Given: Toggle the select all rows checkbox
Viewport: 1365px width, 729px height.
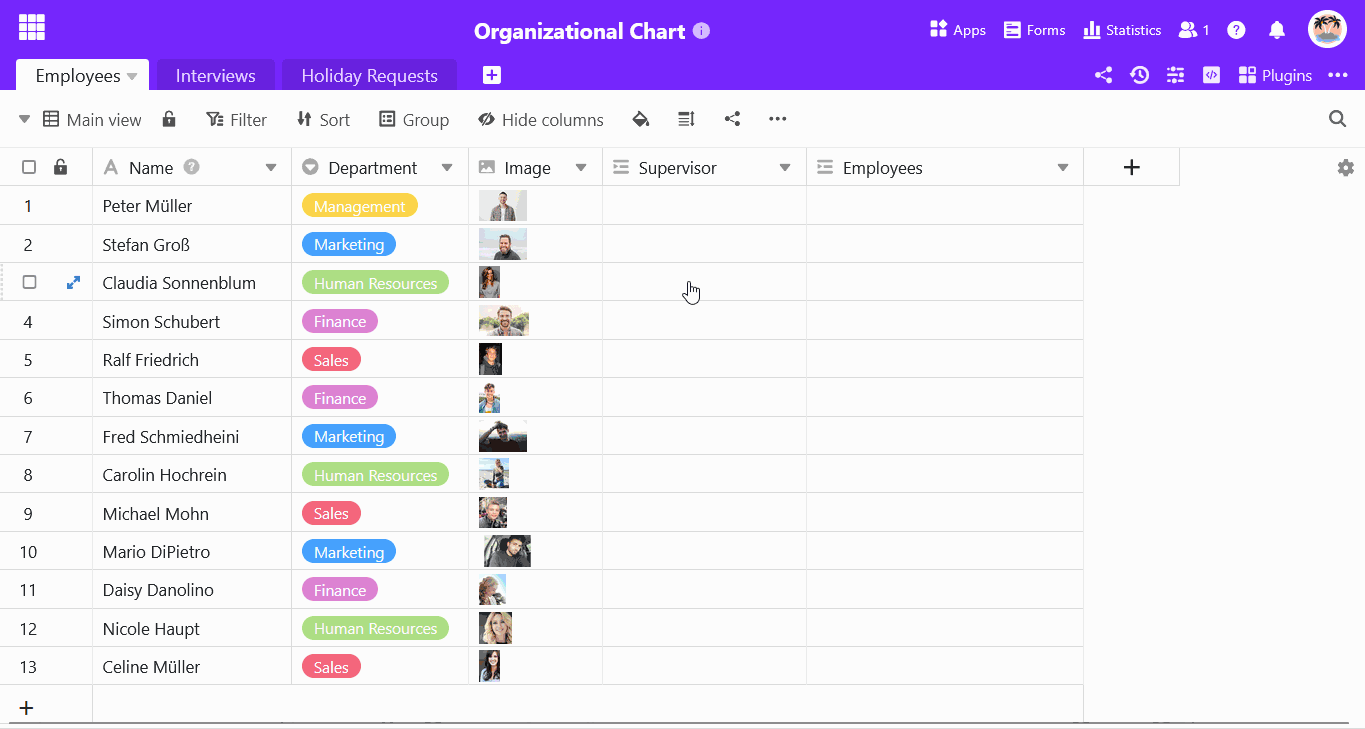Looking at the screenshot, I should tap(29, 168).
